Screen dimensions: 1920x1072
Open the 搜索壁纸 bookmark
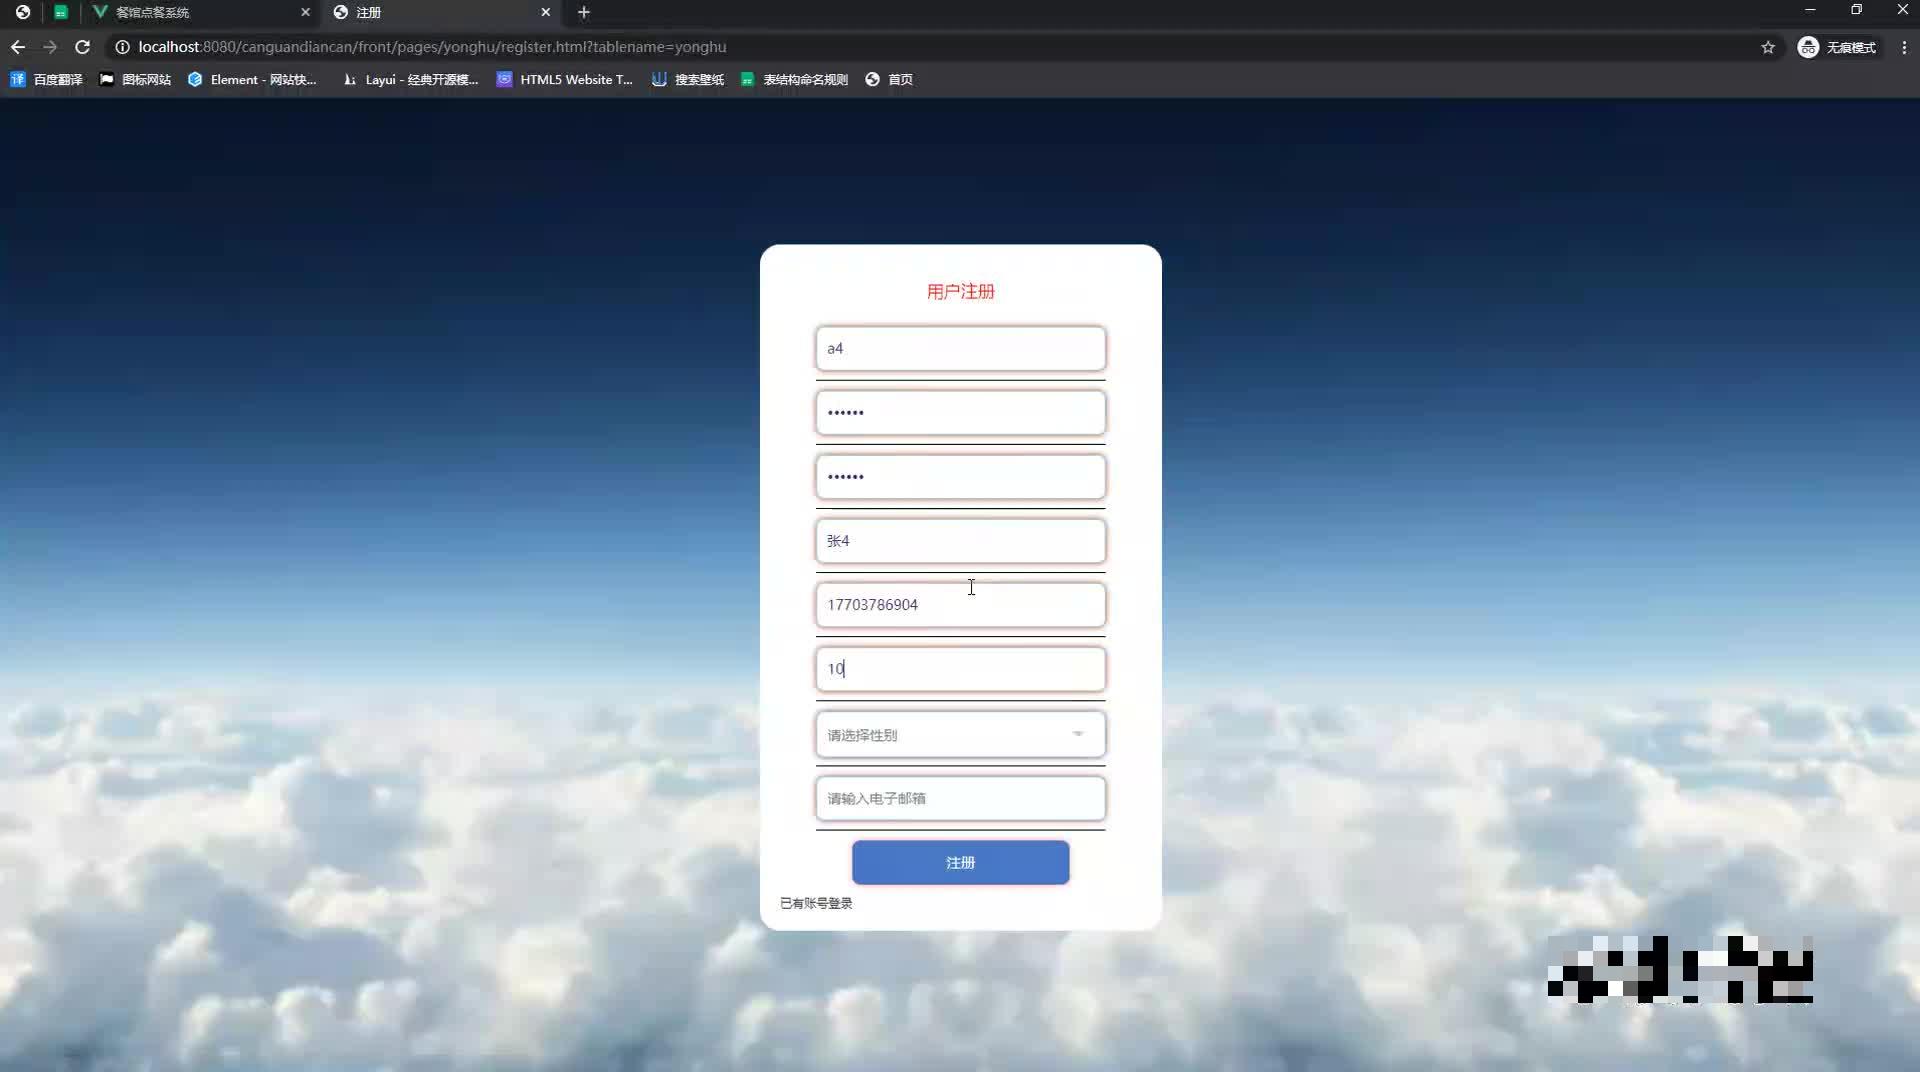click(x=688, y=79)
